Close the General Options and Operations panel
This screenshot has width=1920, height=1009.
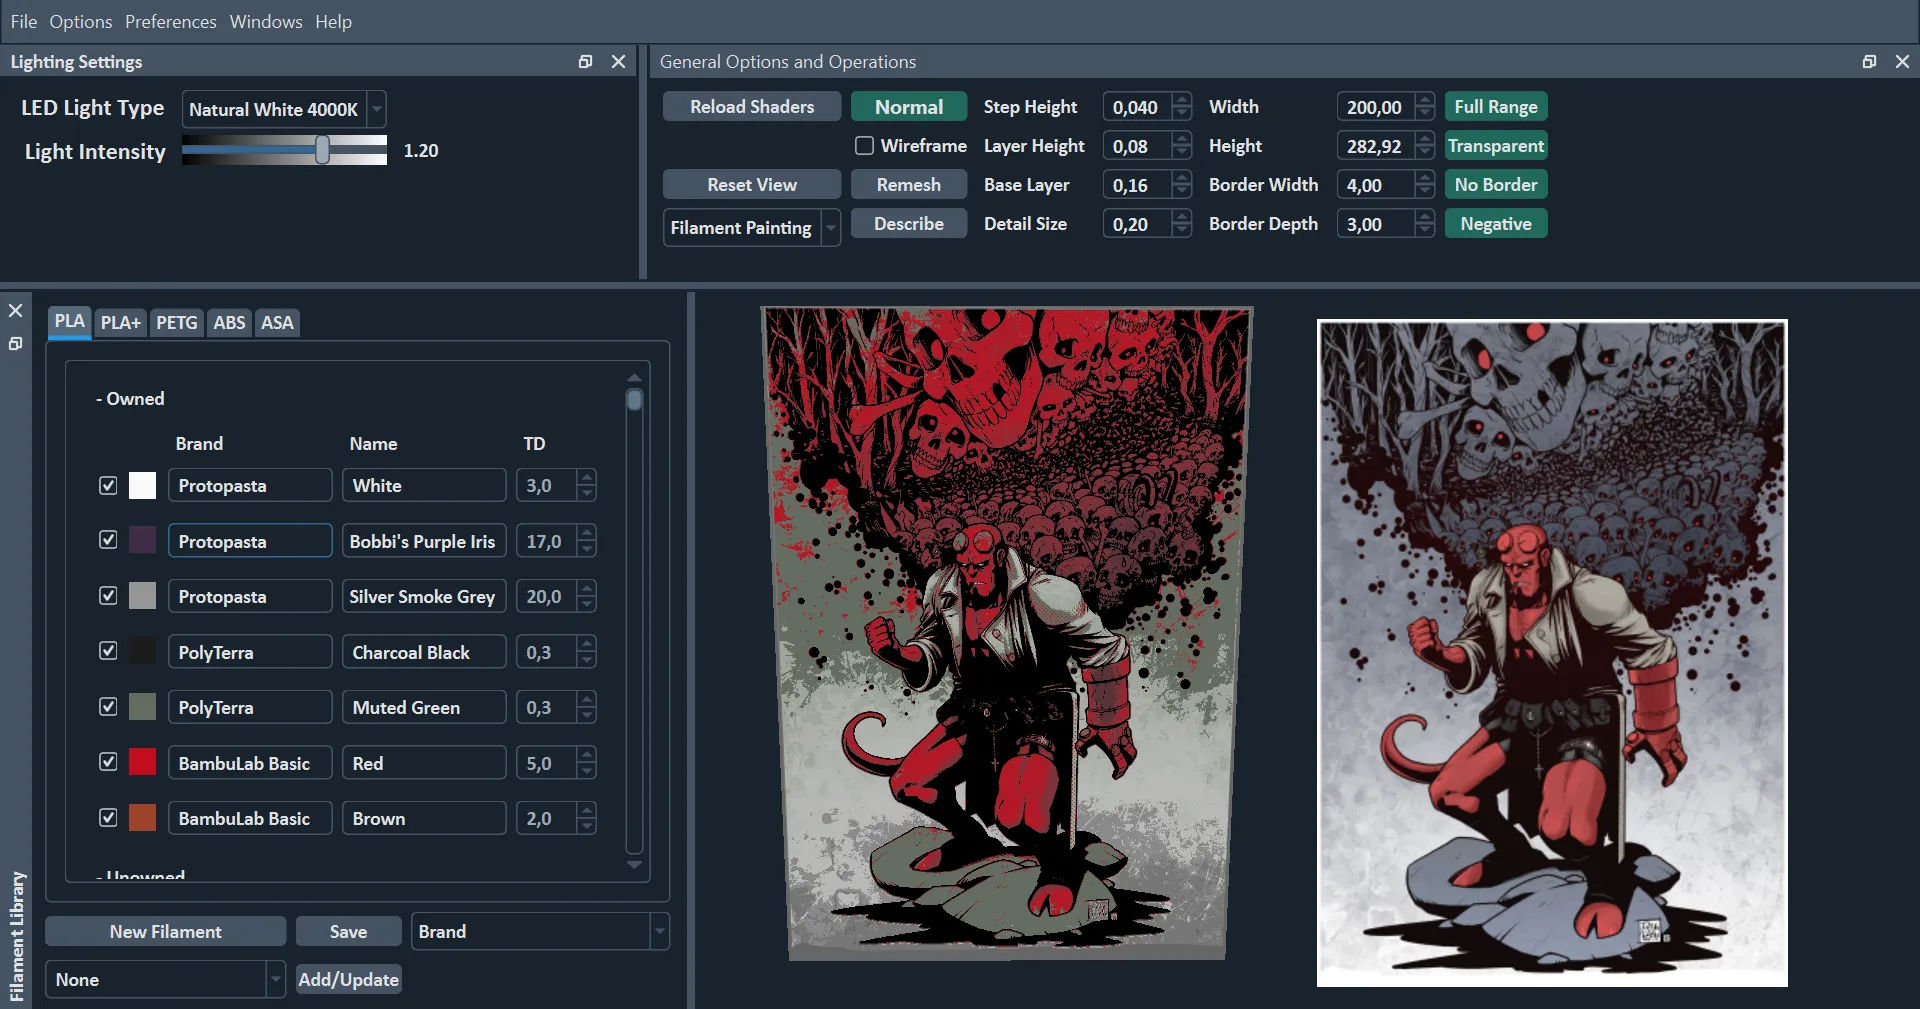tap(1902, 62)
